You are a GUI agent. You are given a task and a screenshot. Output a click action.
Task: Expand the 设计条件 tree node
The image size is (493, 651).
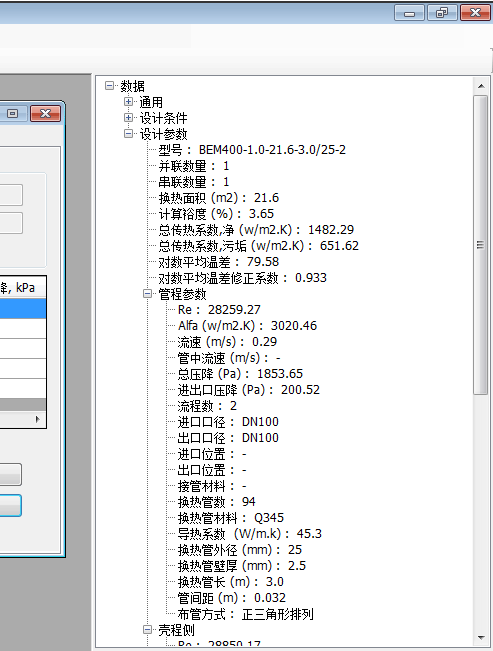coord(128,118)
